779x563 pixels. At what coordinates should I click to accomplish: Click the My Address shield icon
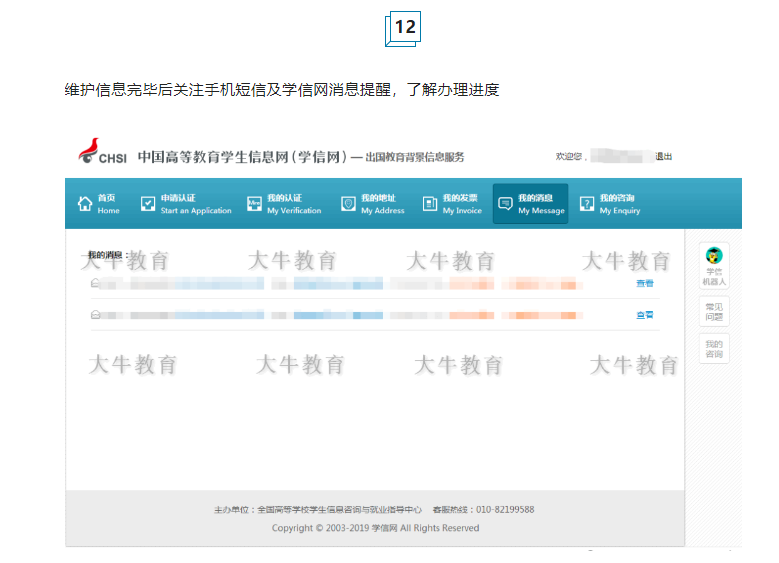coord(348,204)
